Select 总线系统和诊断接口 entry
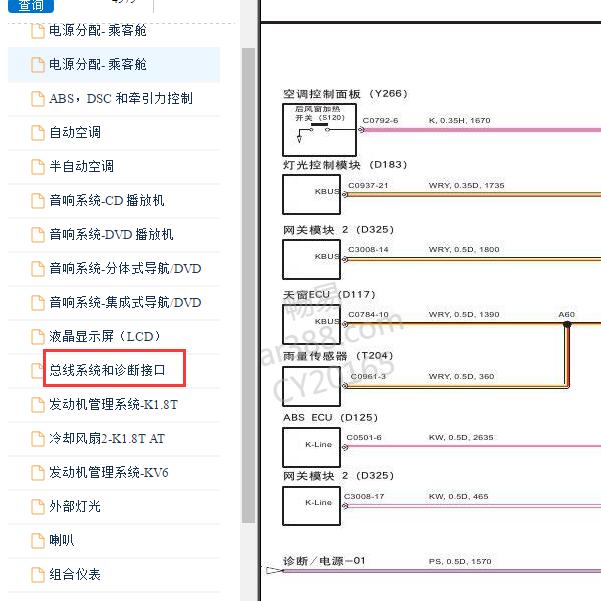Viewport: 601px width, 601px height. pos(107,370)
